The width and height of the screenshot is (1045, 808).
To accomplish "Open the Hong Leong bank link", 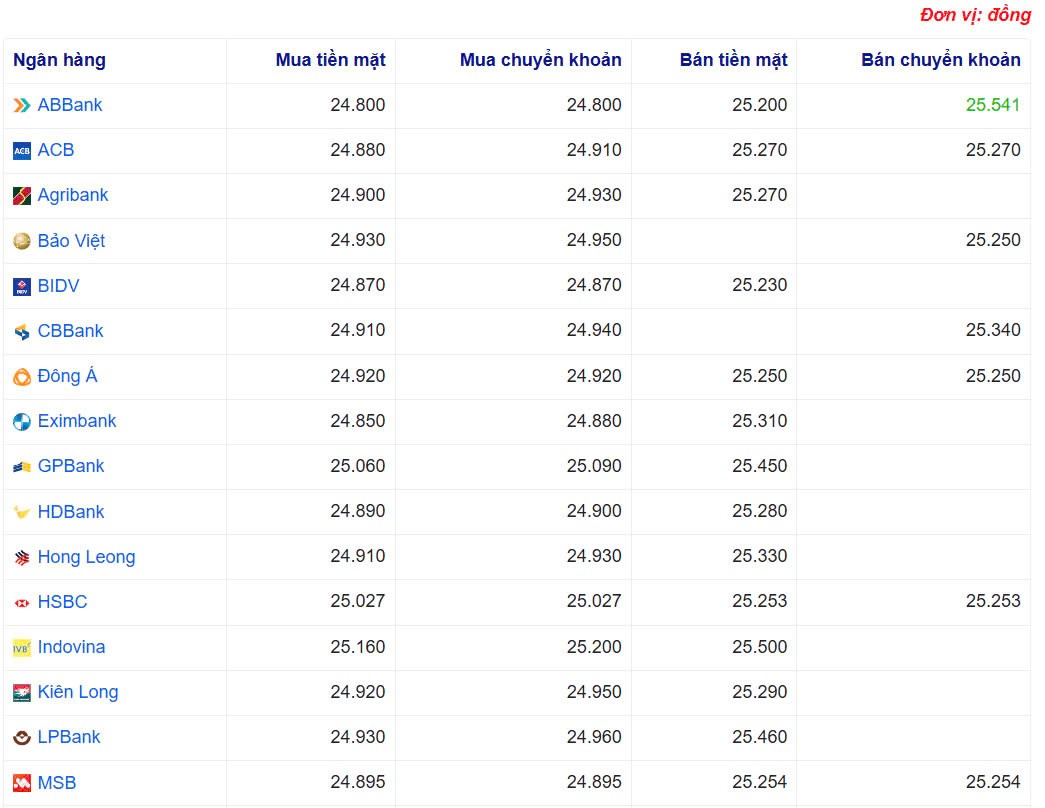I will 86,557.
